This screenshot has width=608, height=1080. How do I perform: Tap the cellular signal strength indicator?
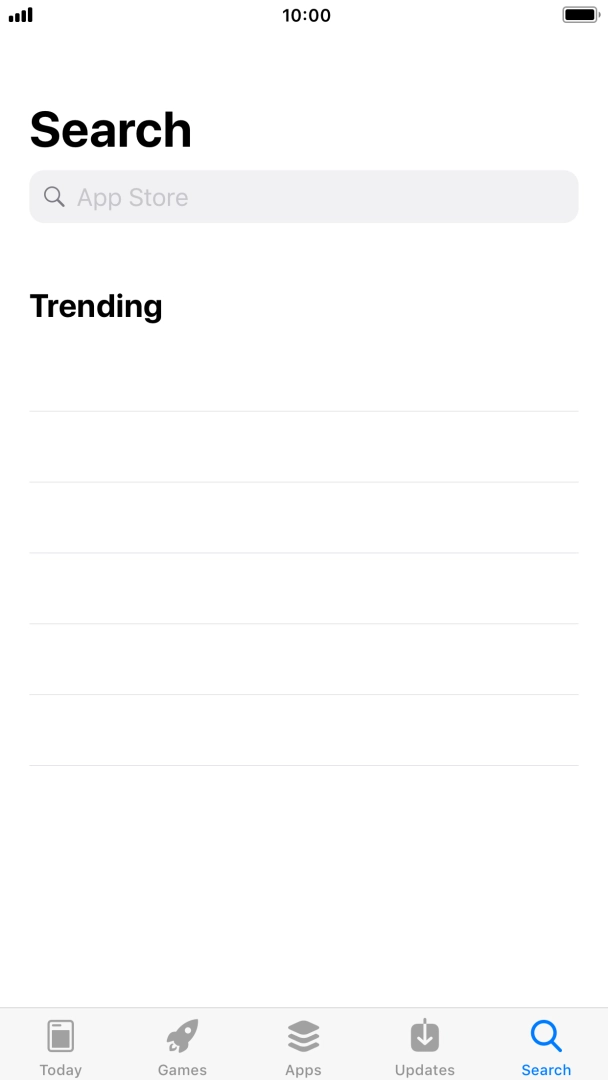(x=21, y=15)
